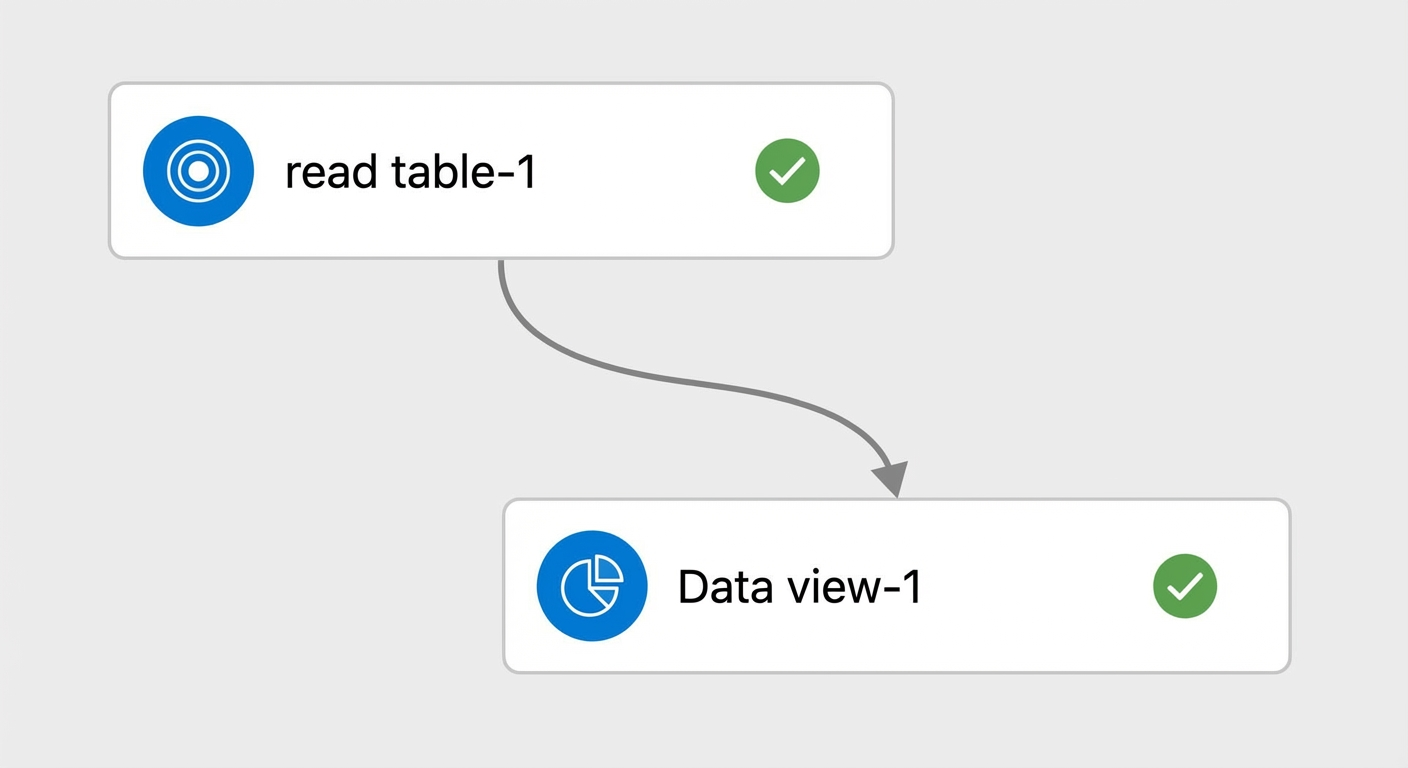Click the green checkmark on read table-1
This screenshot has height=768, width=1408.
tap(787, 171)
